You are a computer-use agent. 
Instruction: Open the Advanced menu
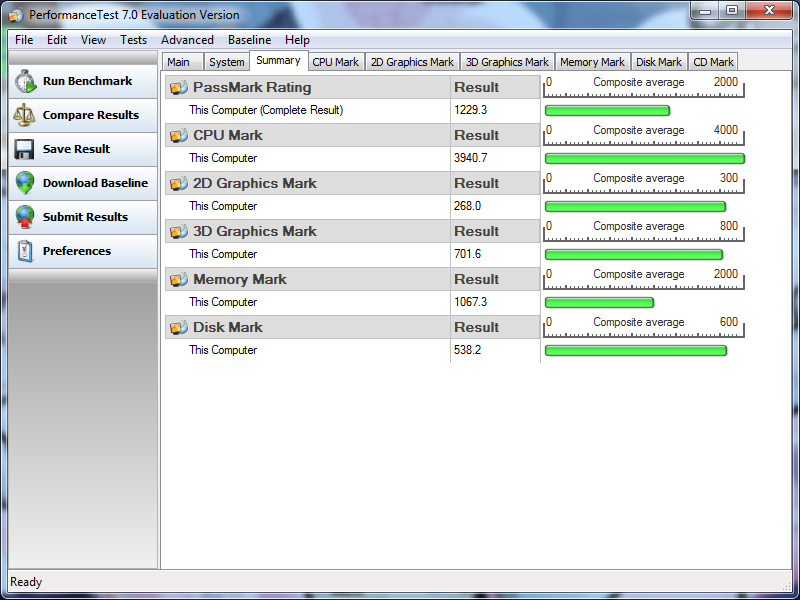[187, 40]
